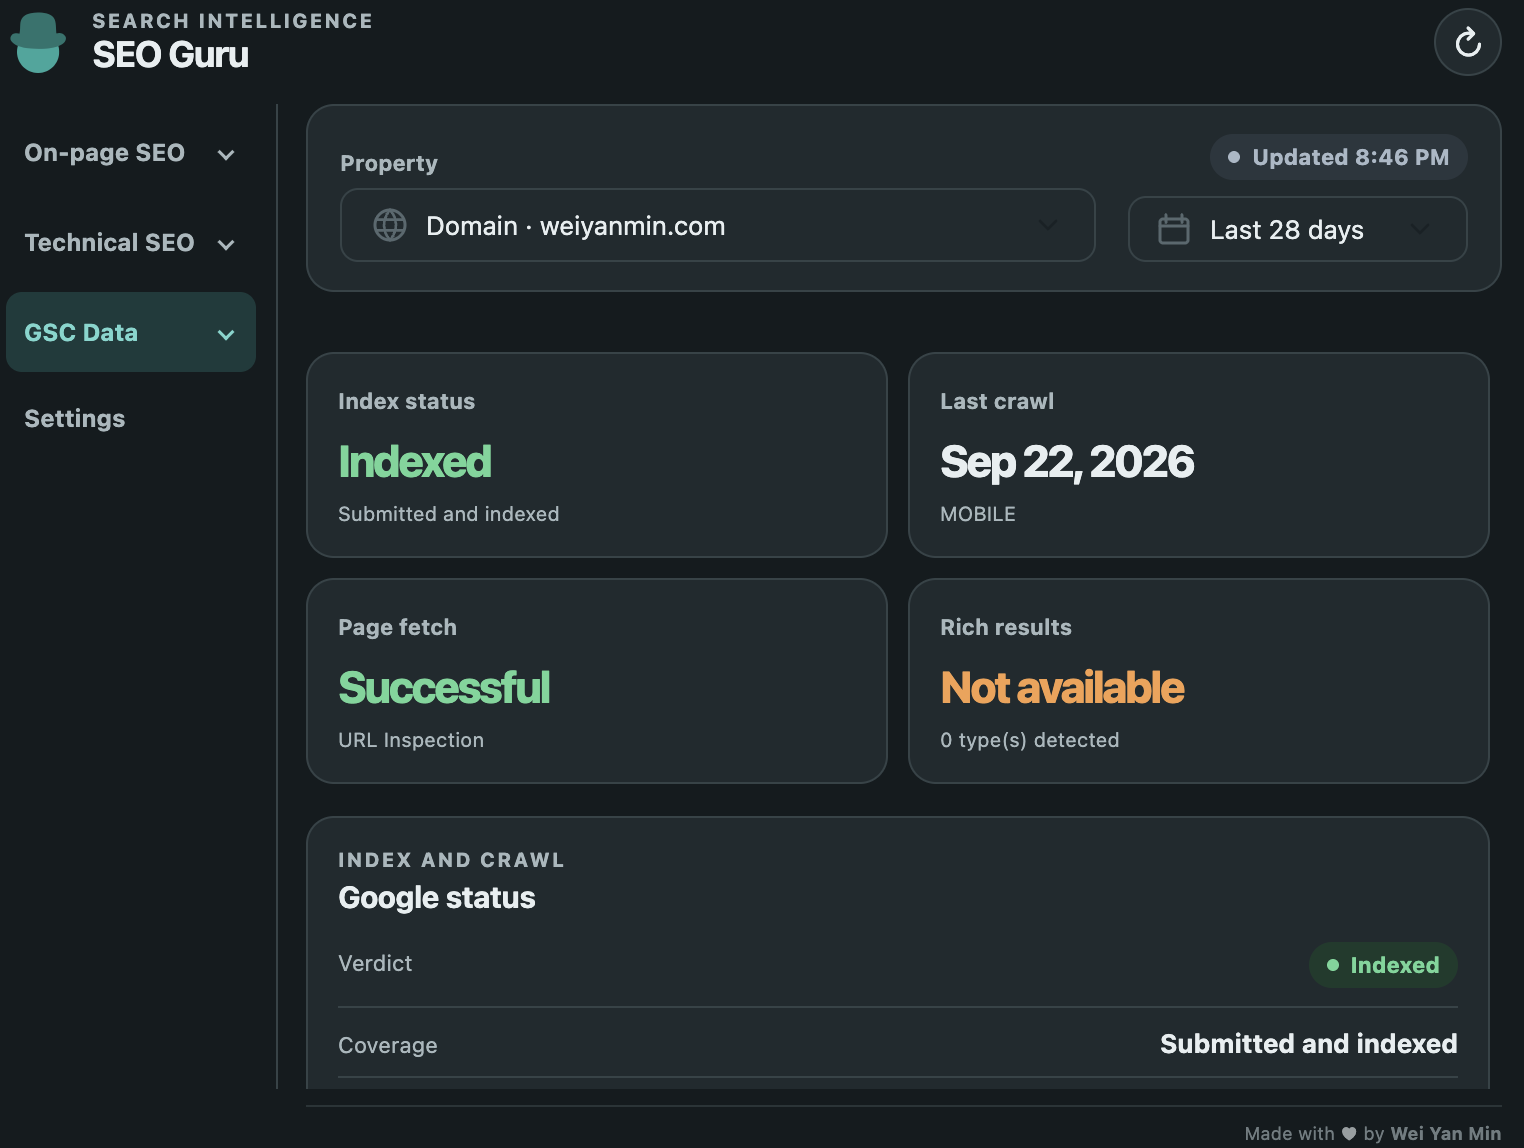
Task: Click the Verdict row label
Action: point(375,963)
